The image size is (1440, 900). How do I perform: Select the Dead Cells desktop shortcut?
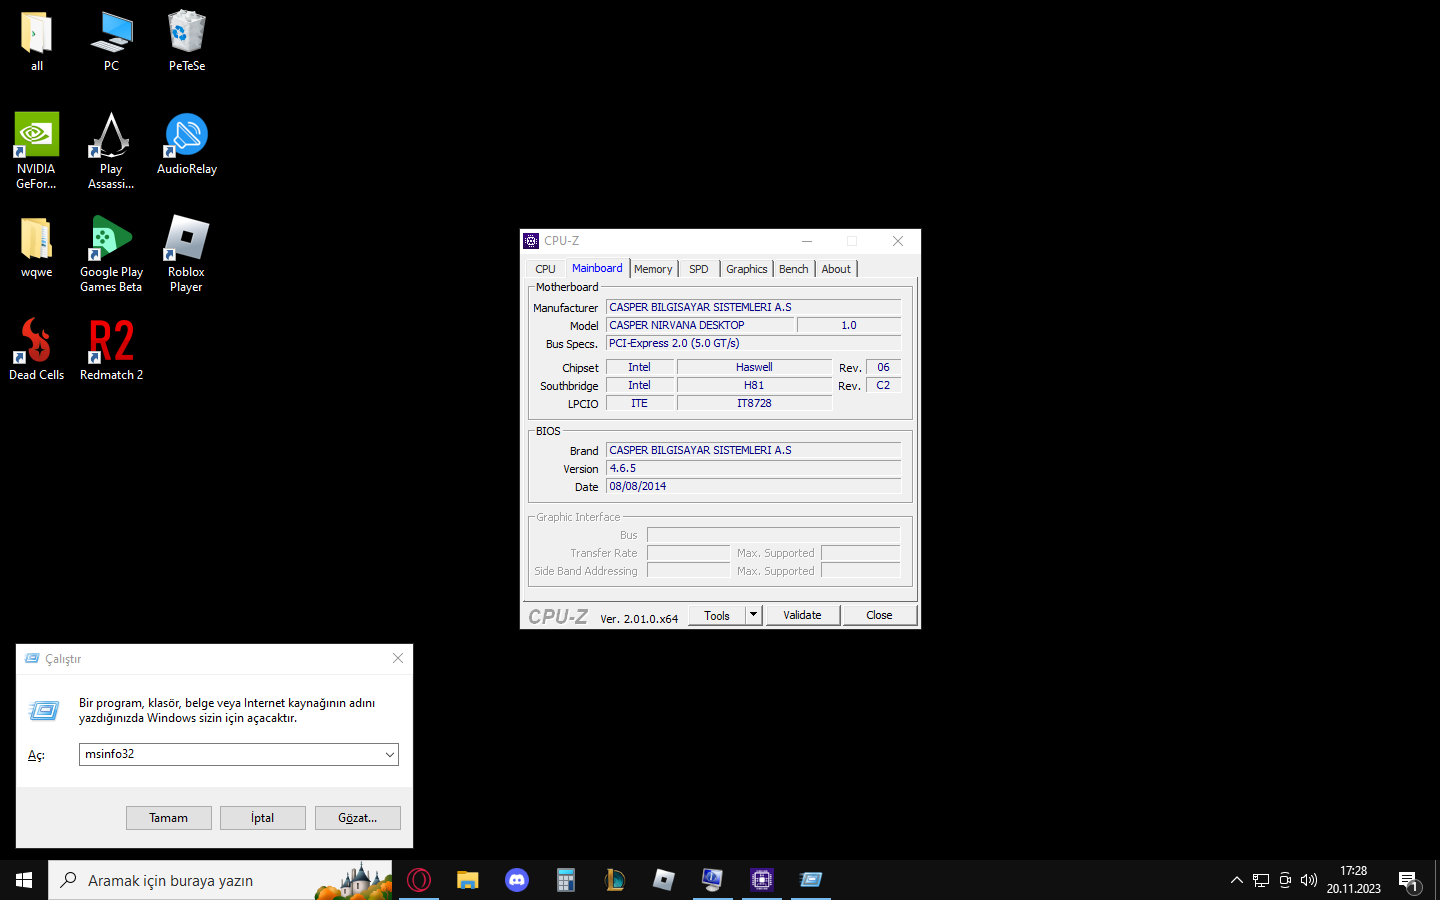(37, 349)
